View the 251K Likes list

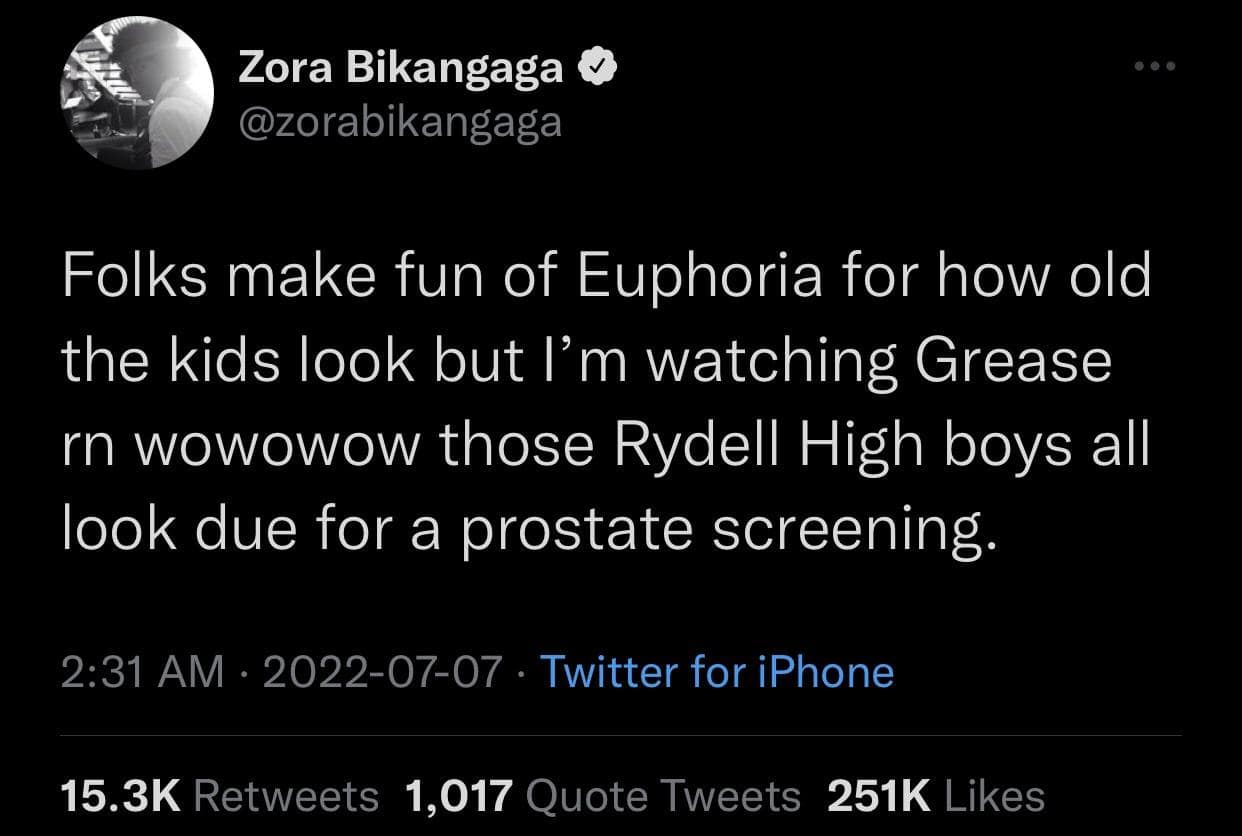click(936, 796)
